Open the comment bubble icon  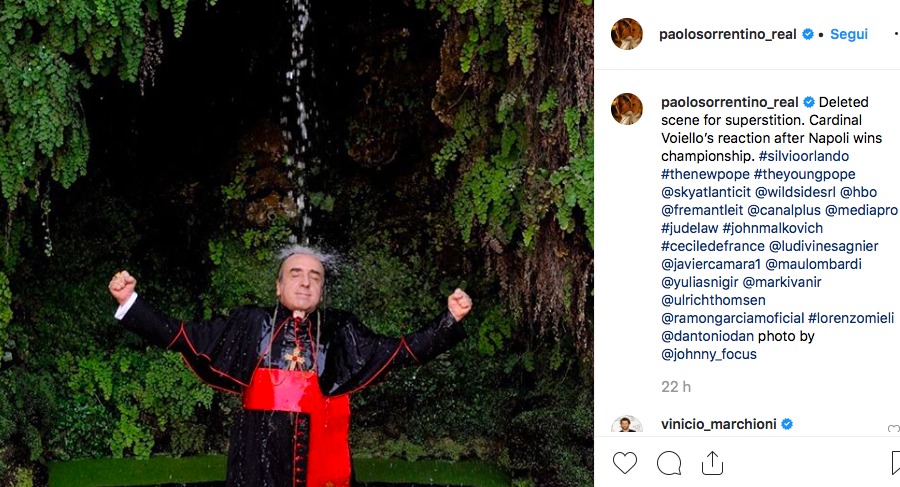pyautogui.click(x=669, y=463)
